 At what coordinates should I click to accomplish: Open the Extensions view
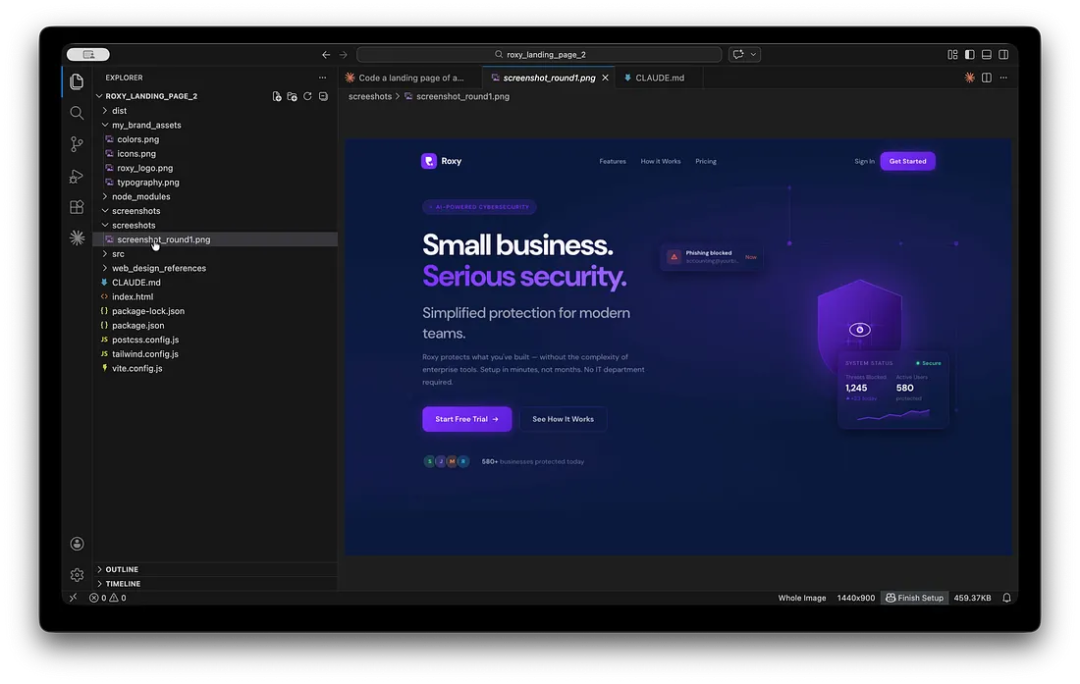pyautogui.click(x=77, y=207)
